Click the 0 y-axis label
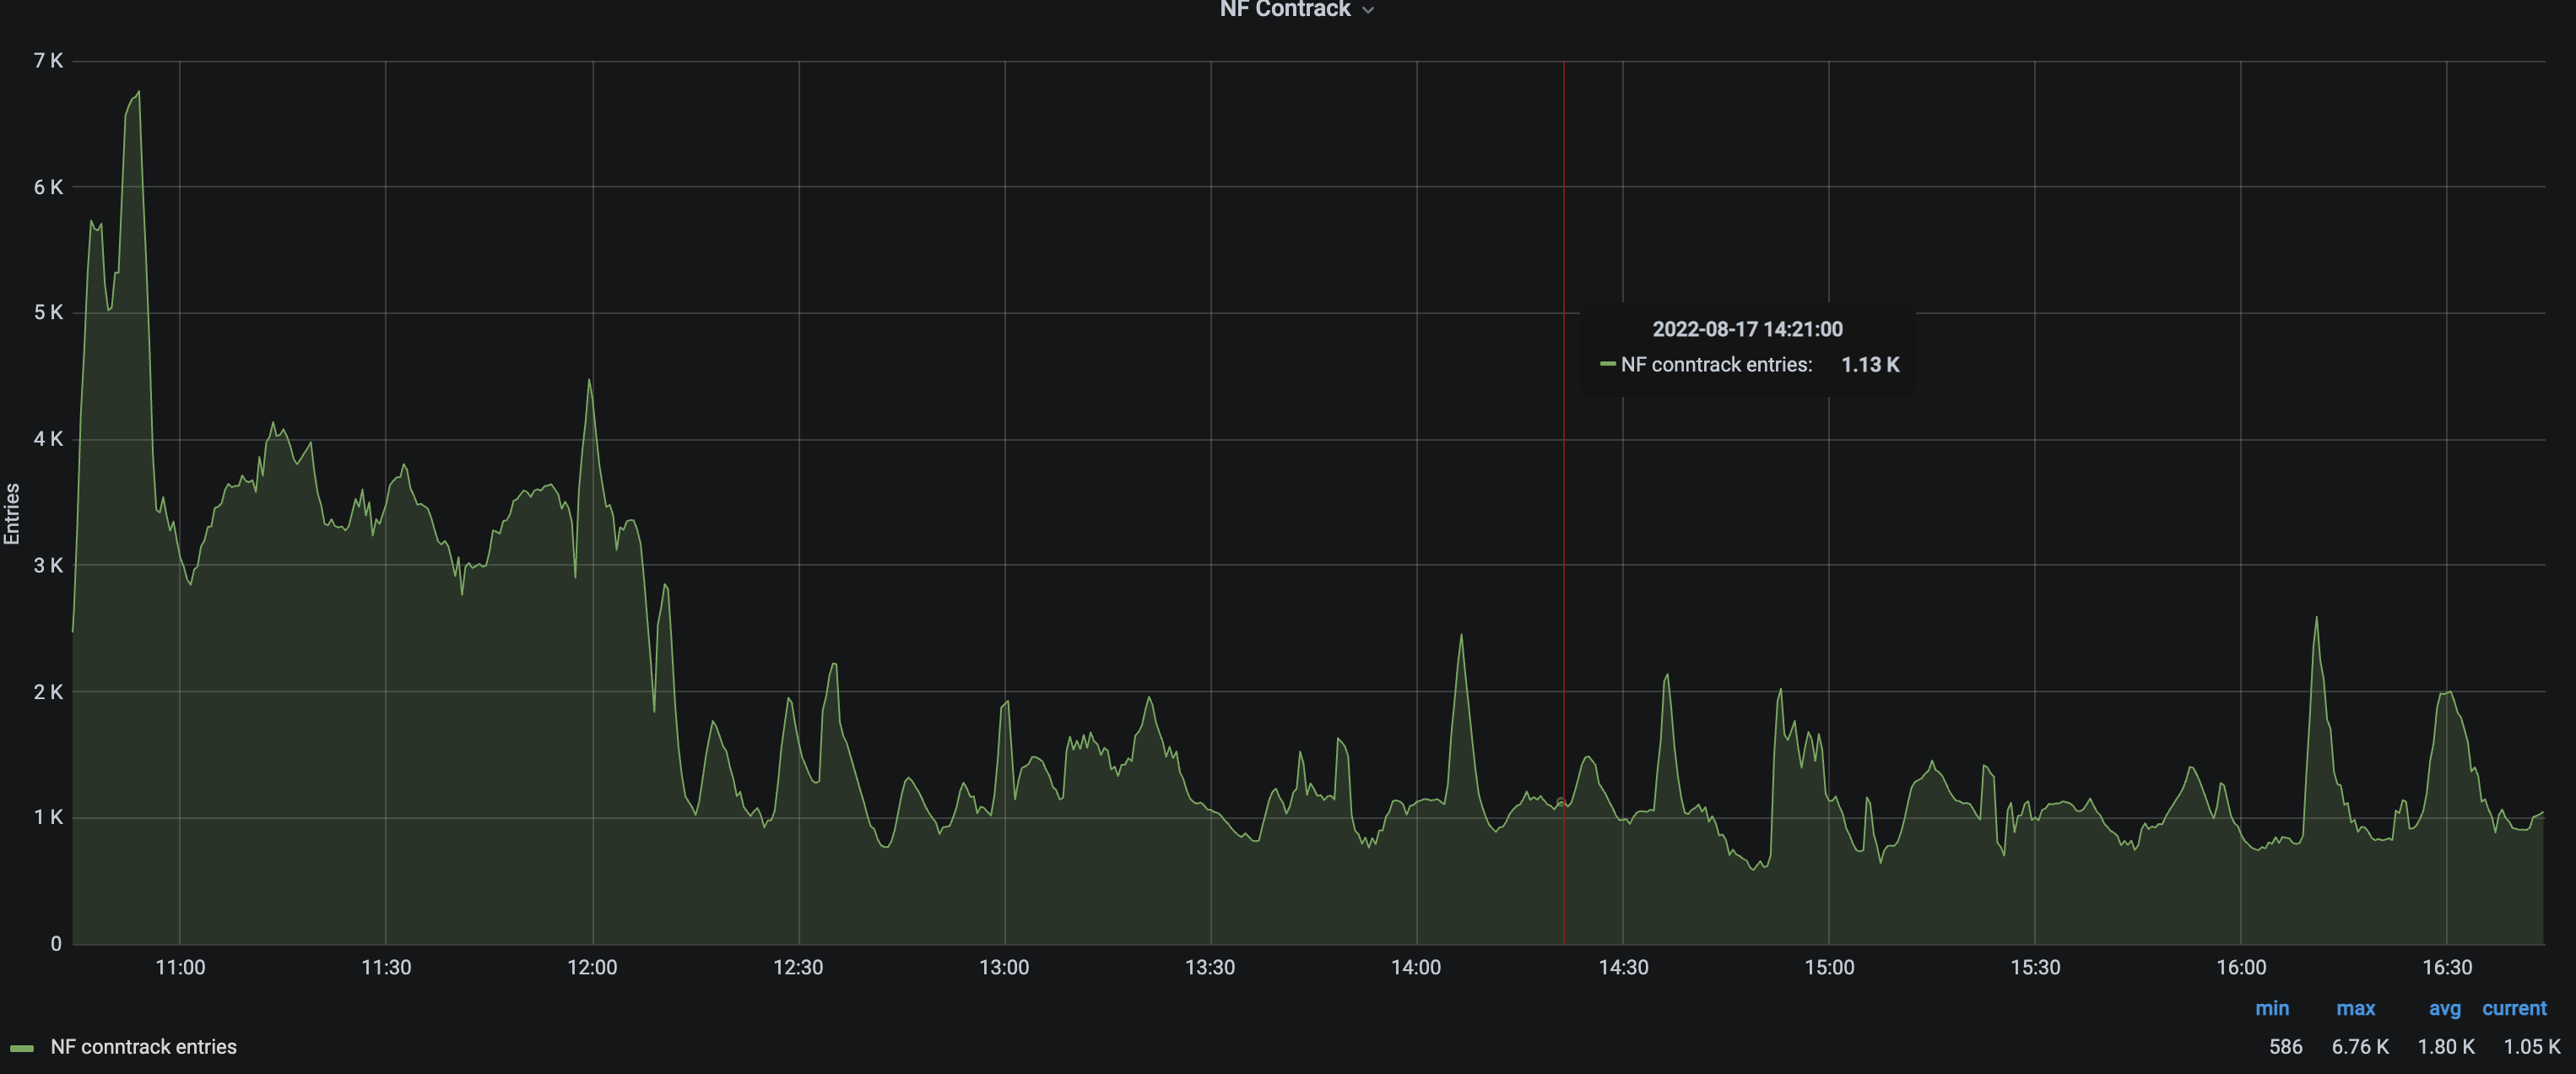2576x1074 pixels. point(56,943)
